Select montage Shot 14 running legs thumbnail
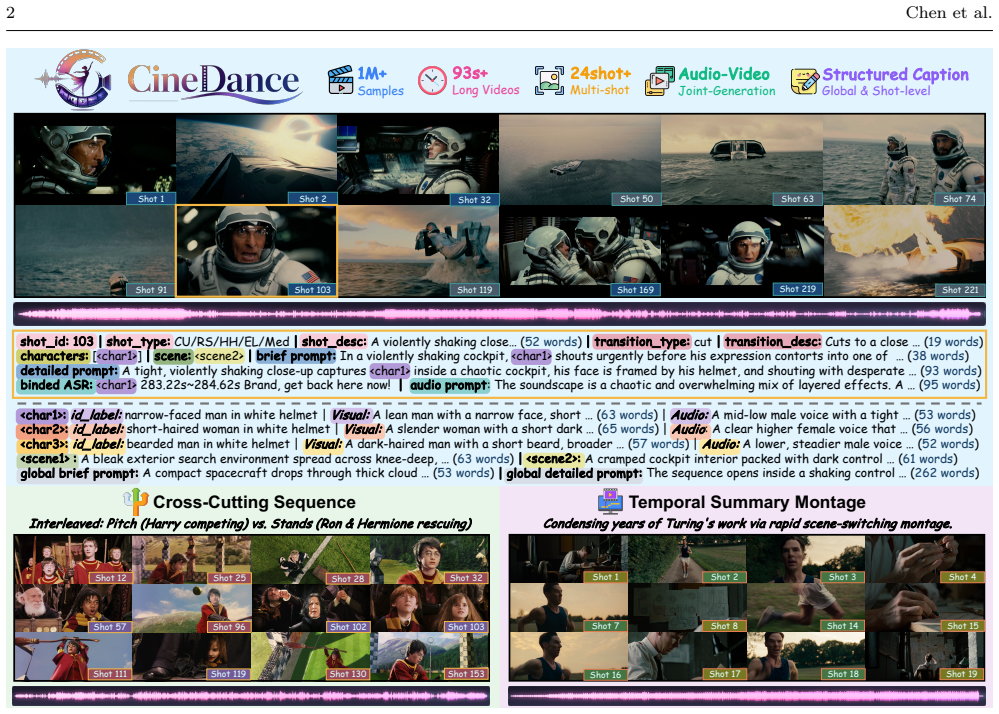This screenshot has width=999, height=714. pyautogui.click(x=806, y=608)
